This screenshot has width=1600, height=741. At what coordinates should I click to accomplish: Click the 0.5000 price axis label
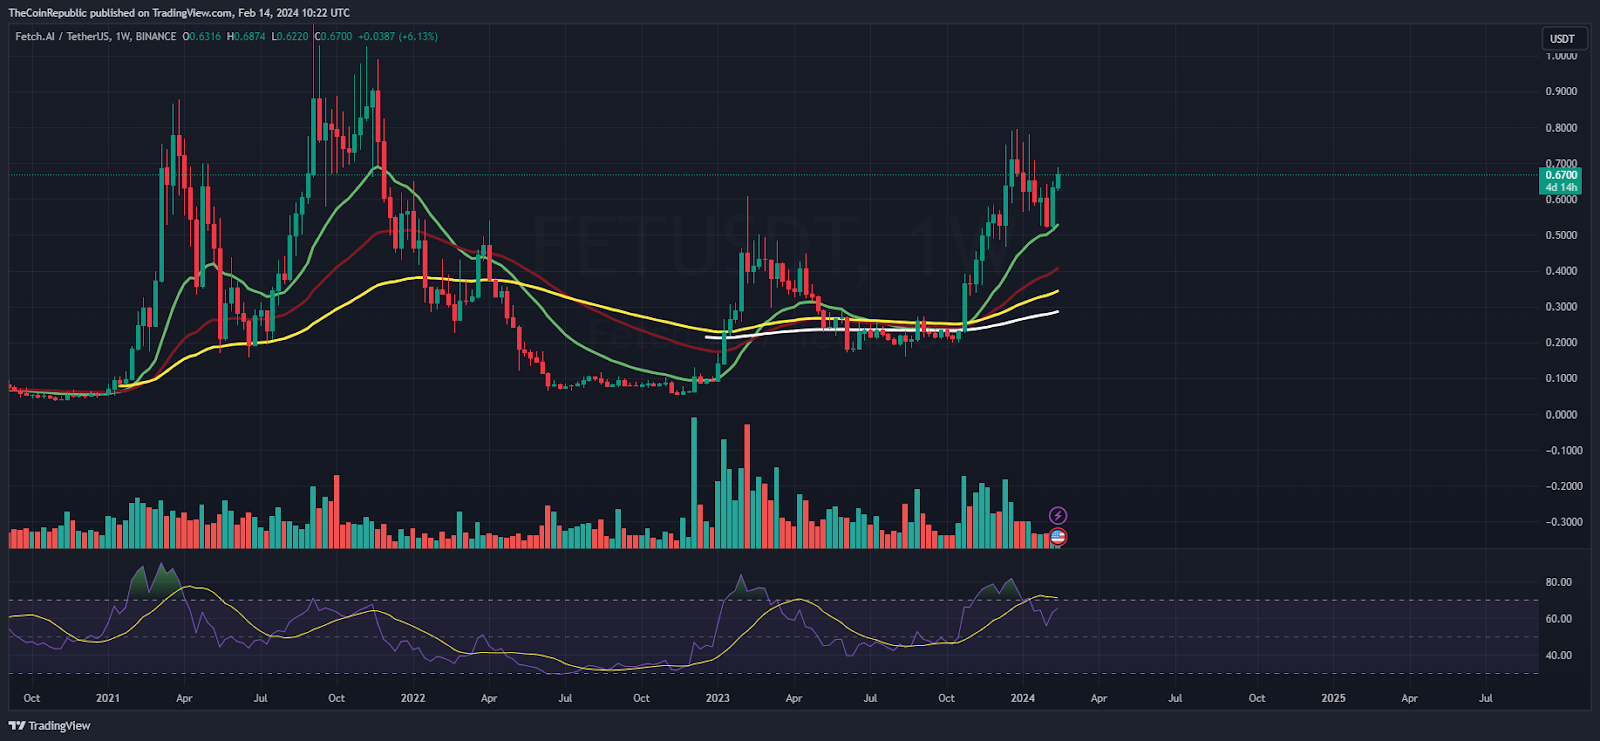pos(1561,236)
